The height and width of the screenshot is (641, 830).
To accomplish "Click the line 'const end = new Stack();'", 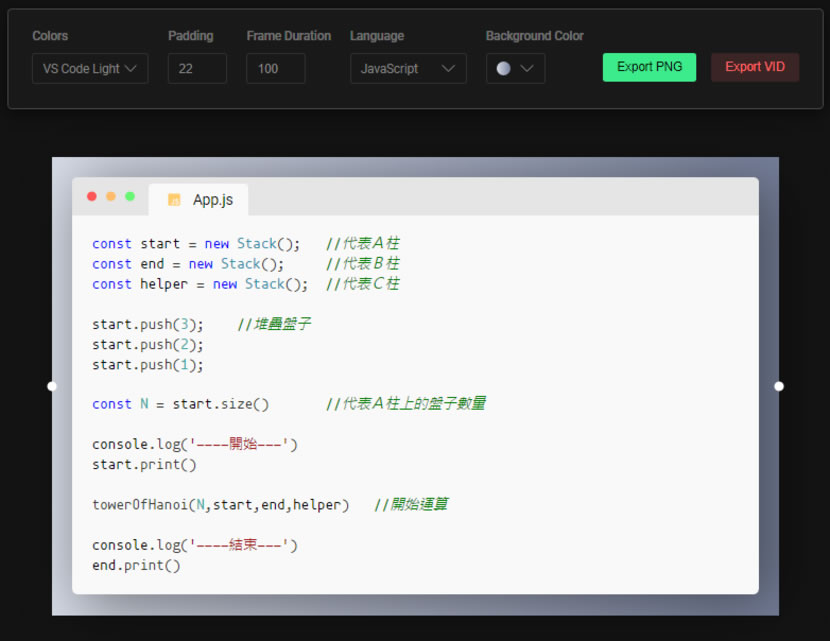I will [188, 264].
